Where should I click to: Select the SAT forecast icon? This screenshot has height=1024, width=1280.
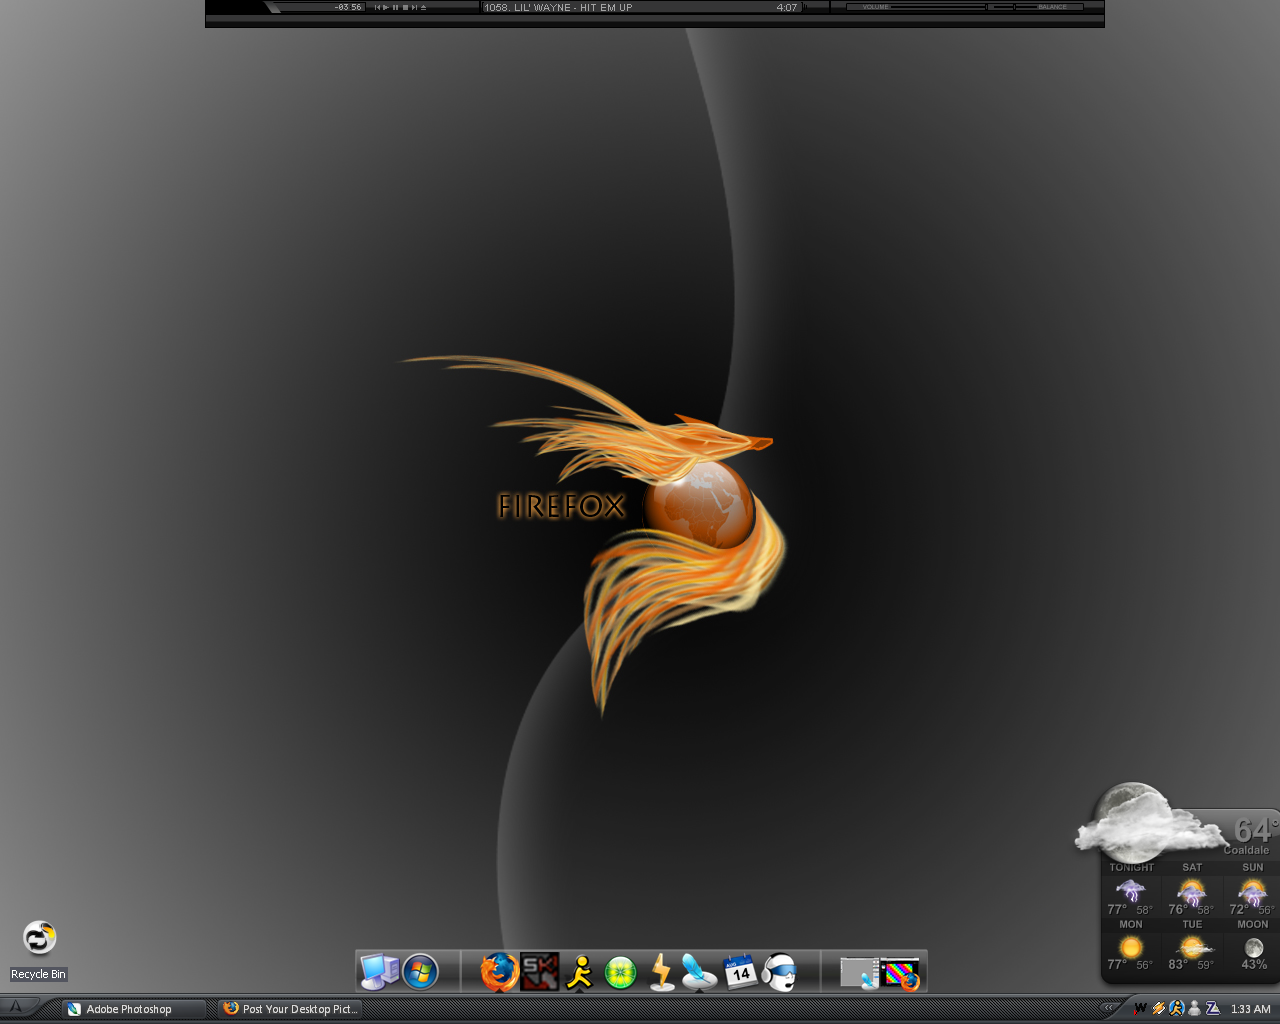click(1192, 890)
